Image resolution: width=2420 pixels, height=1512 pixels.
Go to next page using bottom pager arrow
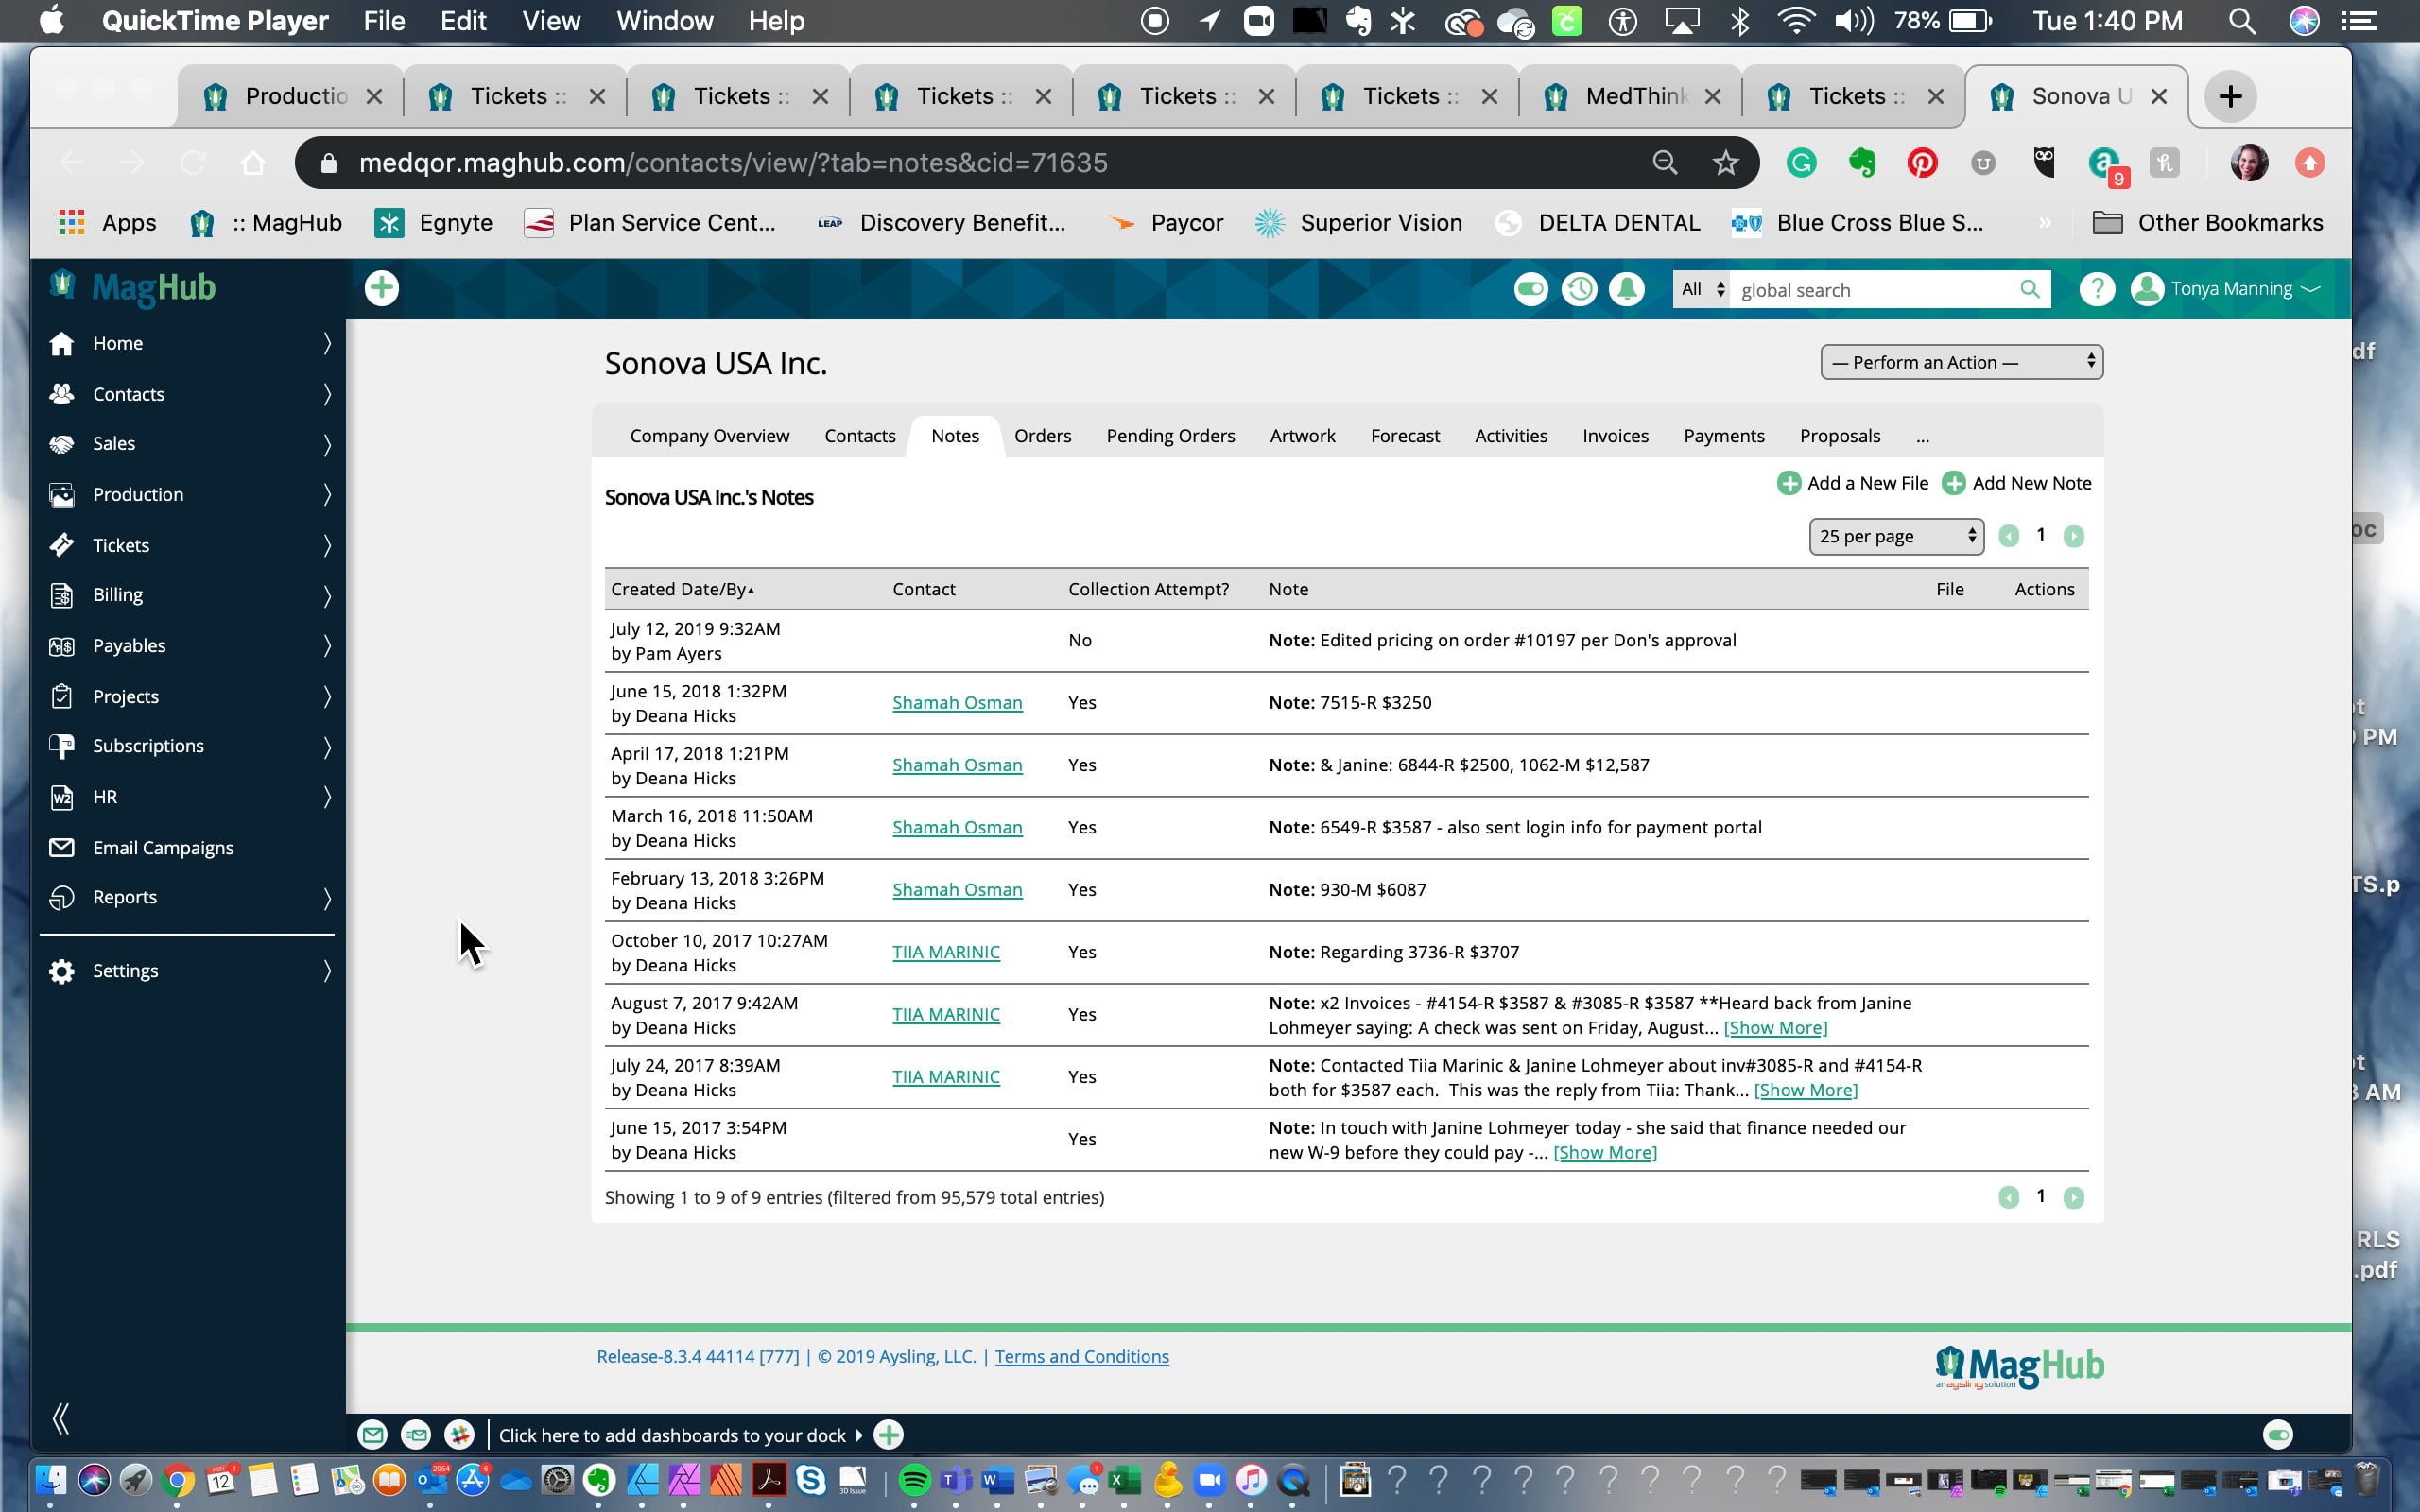pyautogui.click(x=2074, y=1197)
